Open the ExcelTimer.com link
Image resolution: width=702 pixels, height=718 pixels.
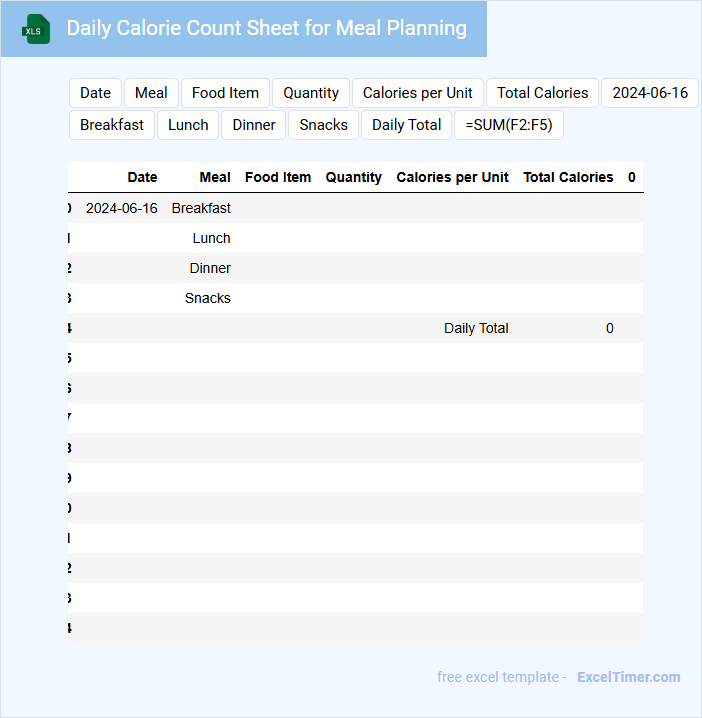(628, 677)
